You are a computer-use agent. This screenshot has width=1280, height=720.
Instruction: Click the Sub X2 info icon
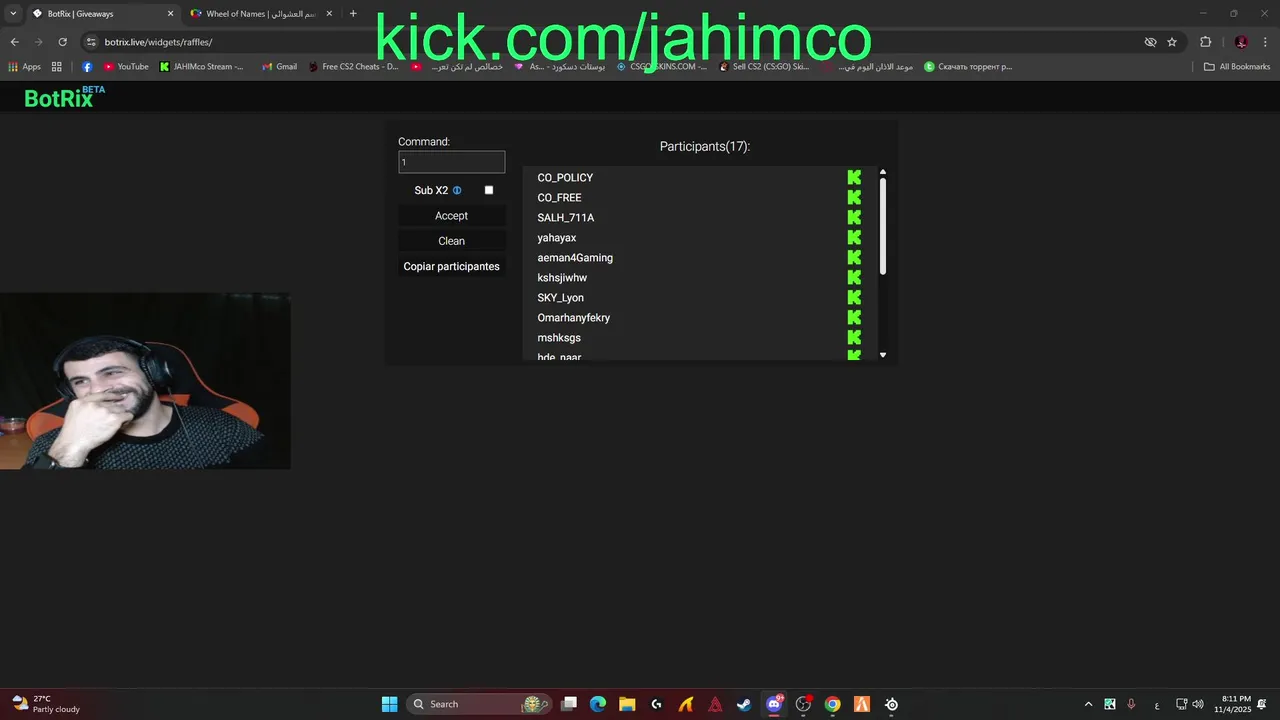(x=457, y=190)
